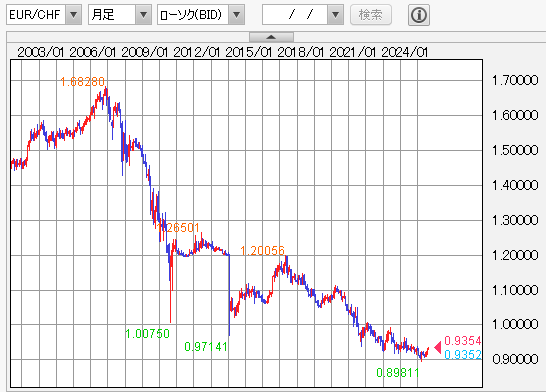Click the 1.10000 price axis label
The image size is (546, 392).
point(515,290)
